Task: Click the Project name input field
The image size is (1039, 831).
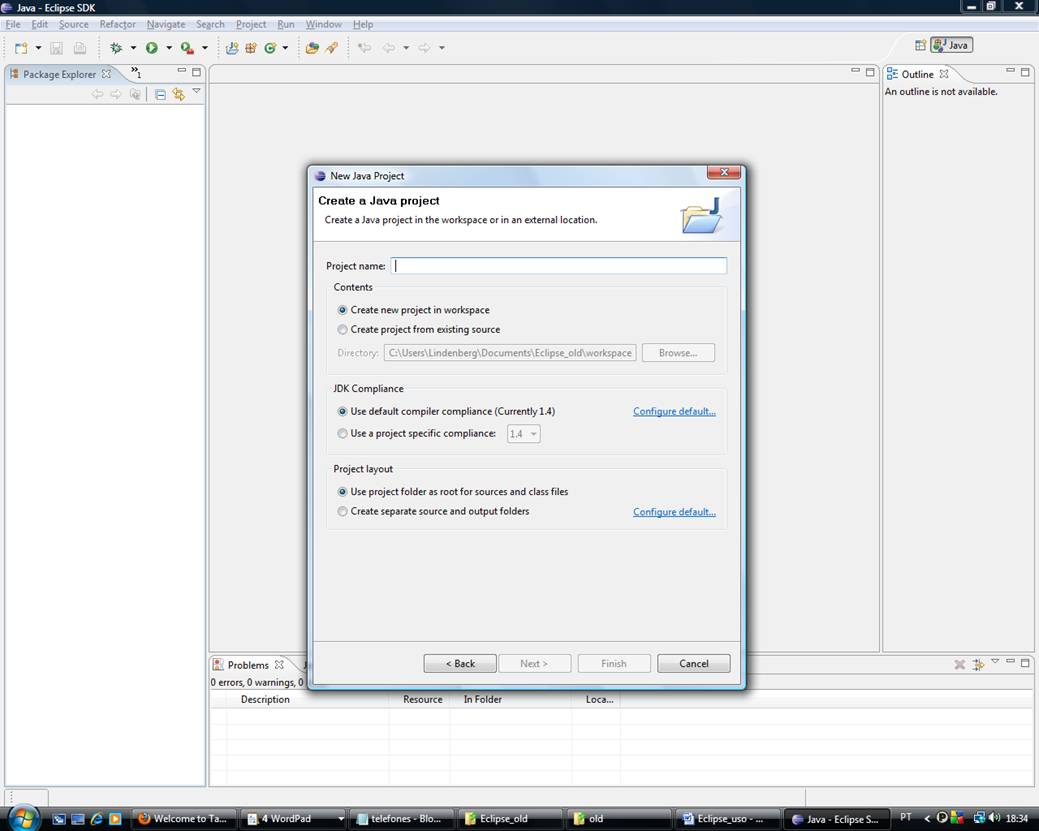Action: tap(559, 266)
